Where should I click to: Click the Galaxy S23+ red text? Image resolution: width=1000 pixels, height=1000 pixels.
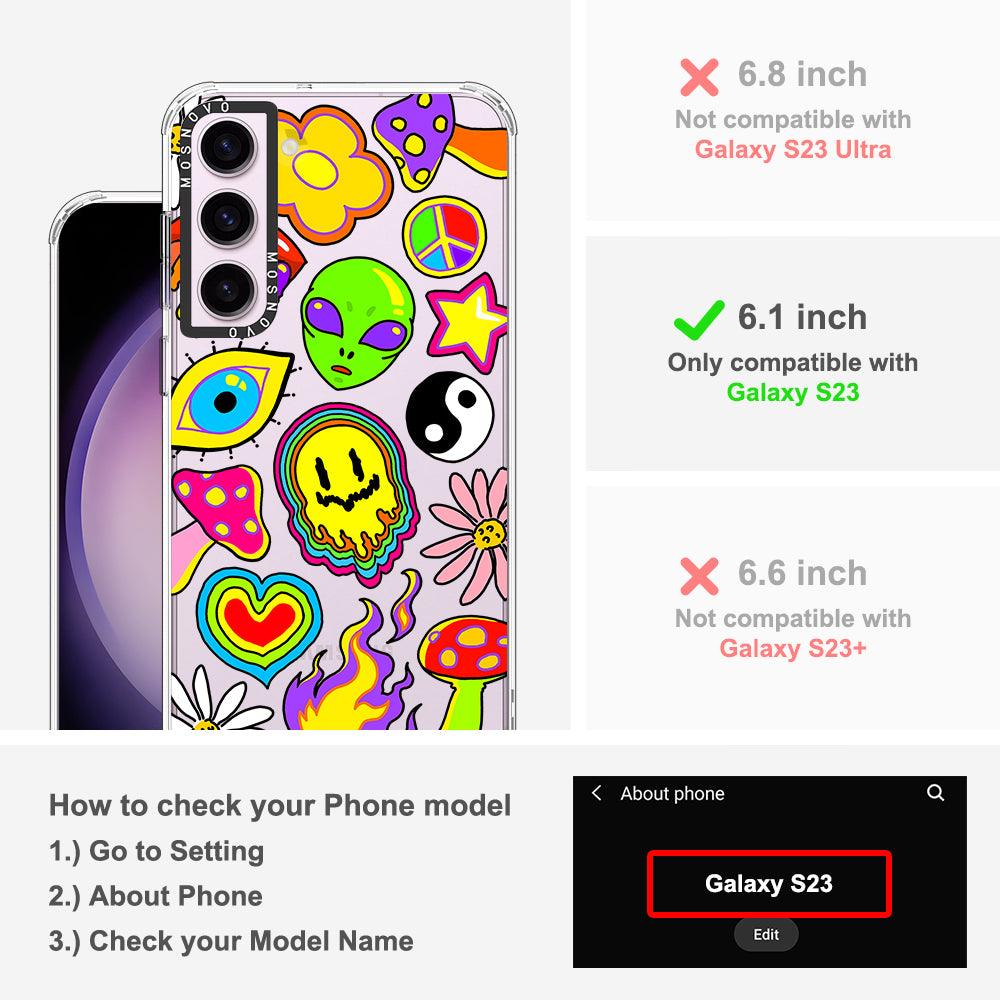click(793, 649)
